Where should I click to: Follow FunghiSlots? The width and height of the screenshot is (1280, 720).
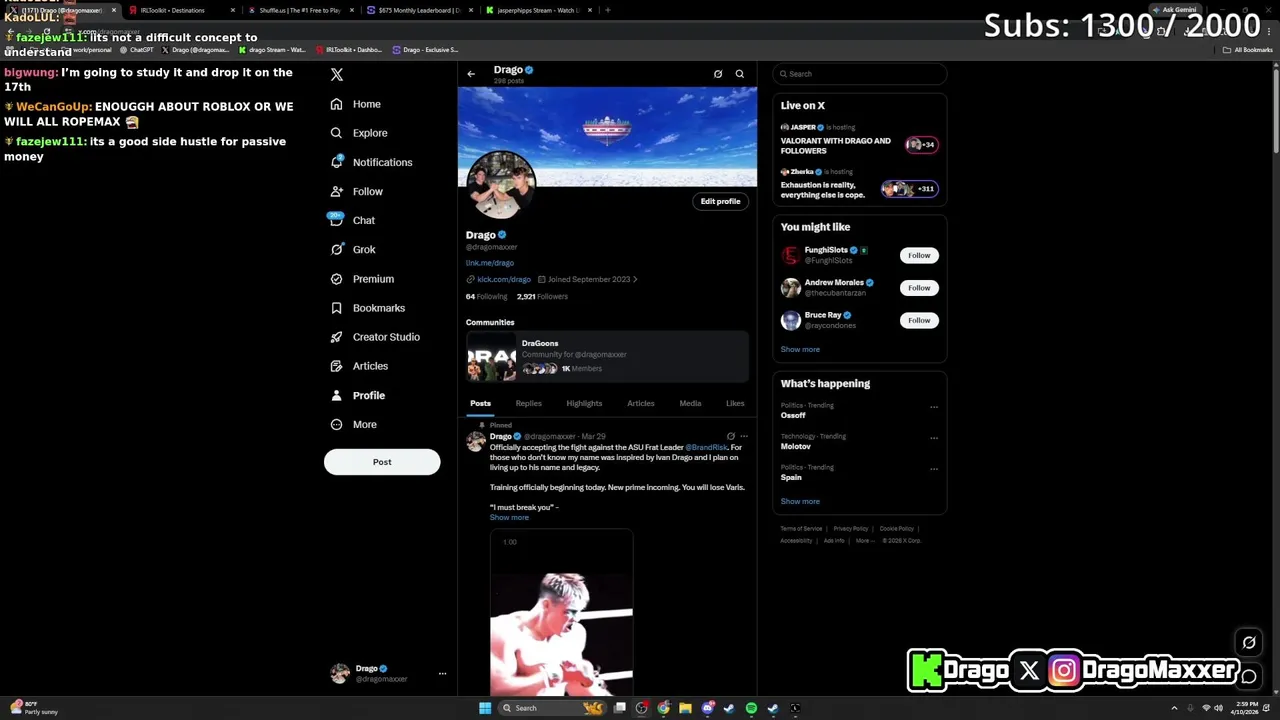click(x=919, y=255)
